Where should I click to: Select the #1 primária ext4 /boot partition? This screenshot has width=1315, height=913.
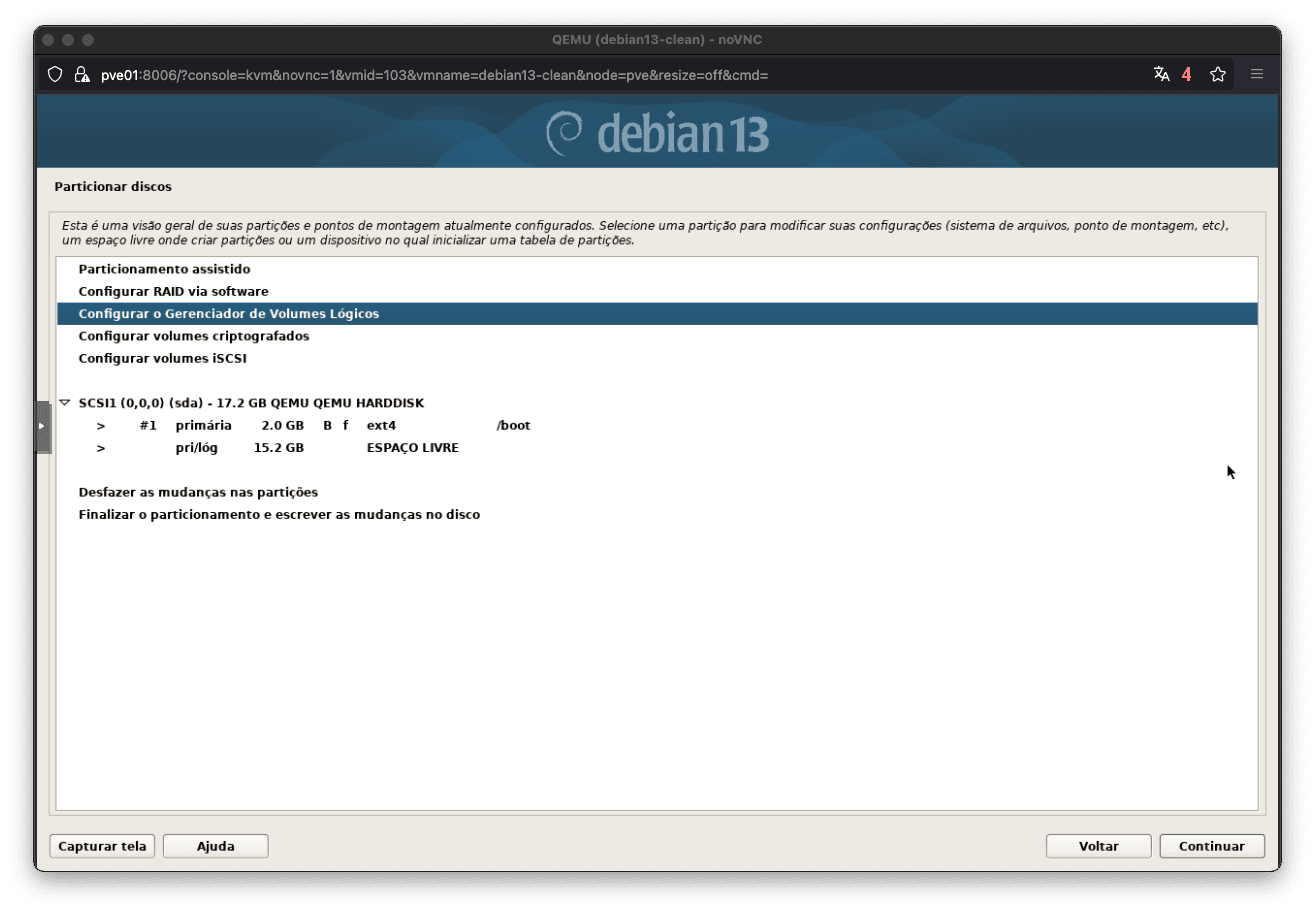(x=657, y=425)
